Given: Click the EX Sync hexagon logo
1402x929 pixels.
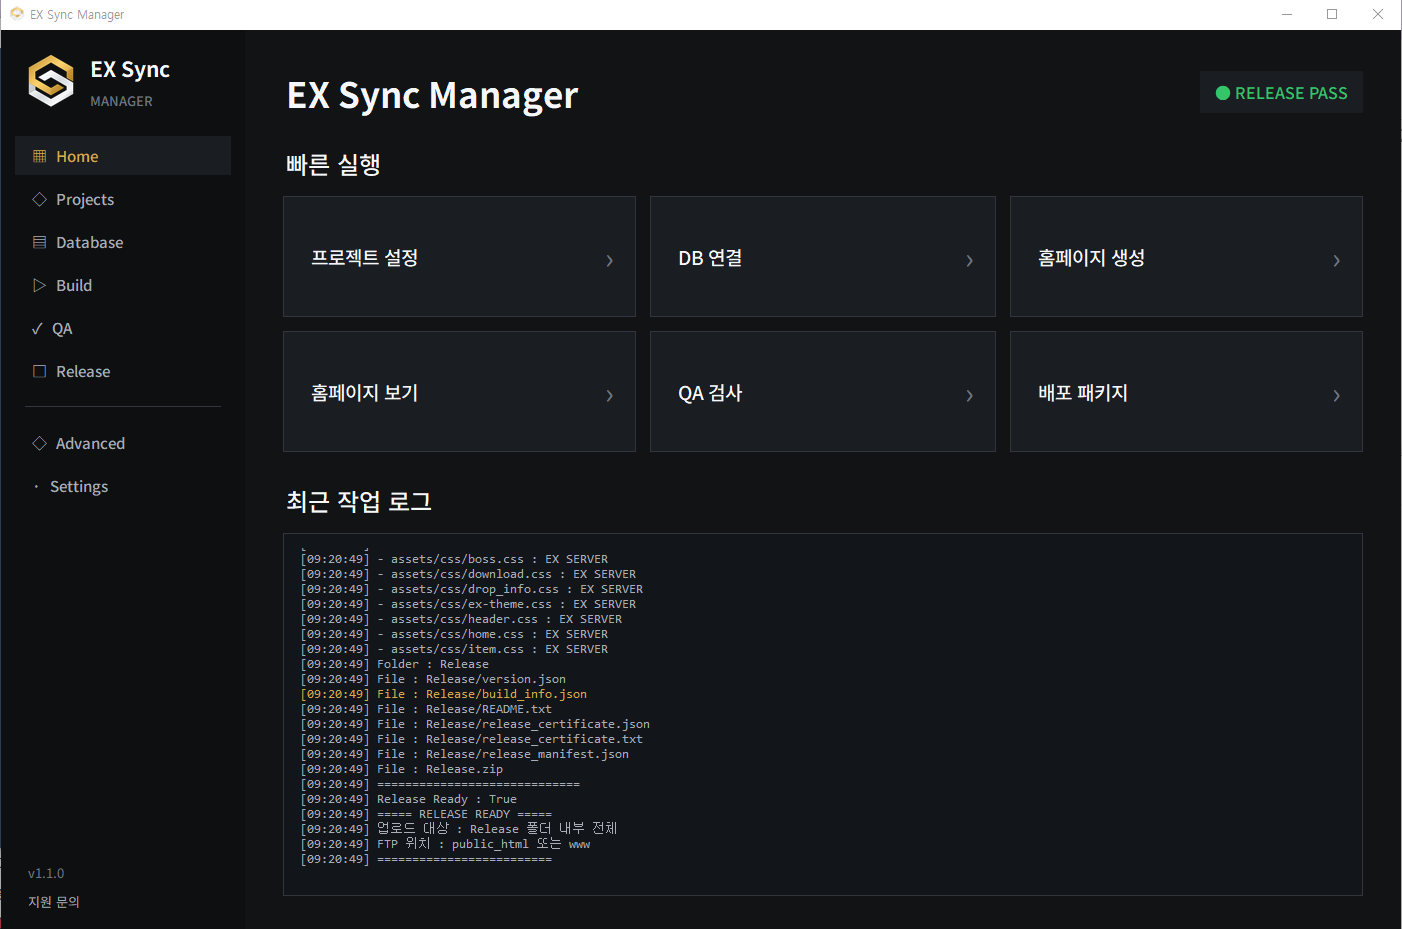Looking at the screenshot, I should coord(51,81).
